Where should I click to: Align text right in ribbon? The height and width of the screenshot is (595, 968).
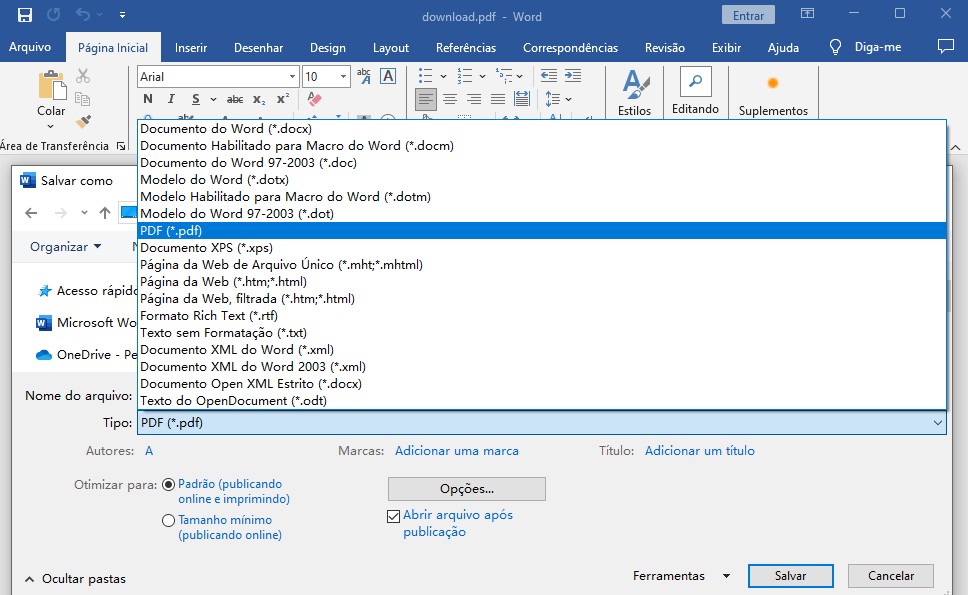click(x=474, y=99)
